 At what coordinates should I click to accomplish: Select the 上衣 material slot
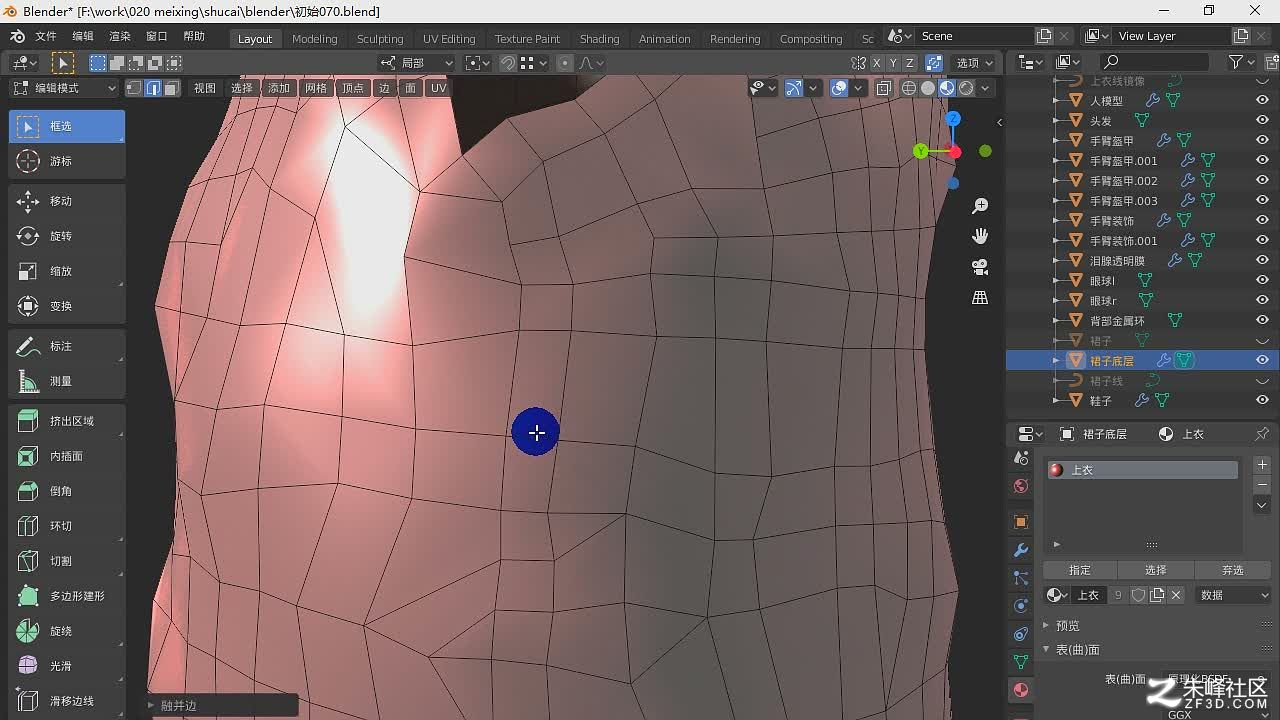1142,470
